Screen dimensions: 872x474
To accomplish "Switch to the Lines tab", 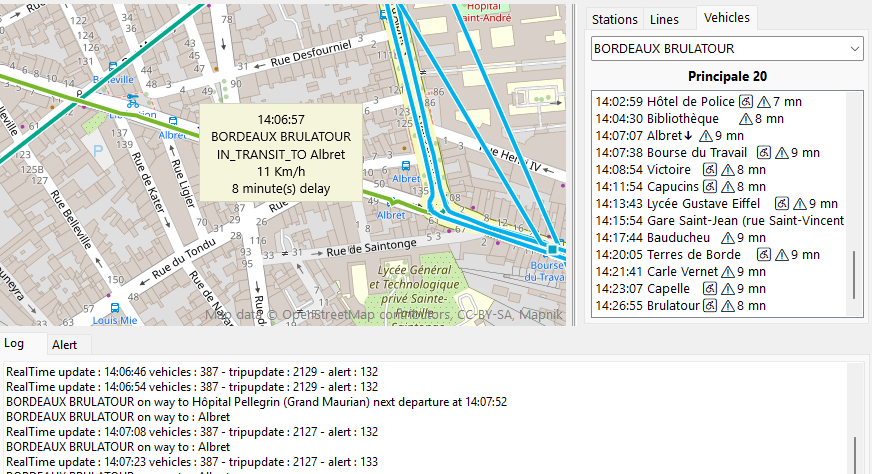I will (x=664, y=19).
